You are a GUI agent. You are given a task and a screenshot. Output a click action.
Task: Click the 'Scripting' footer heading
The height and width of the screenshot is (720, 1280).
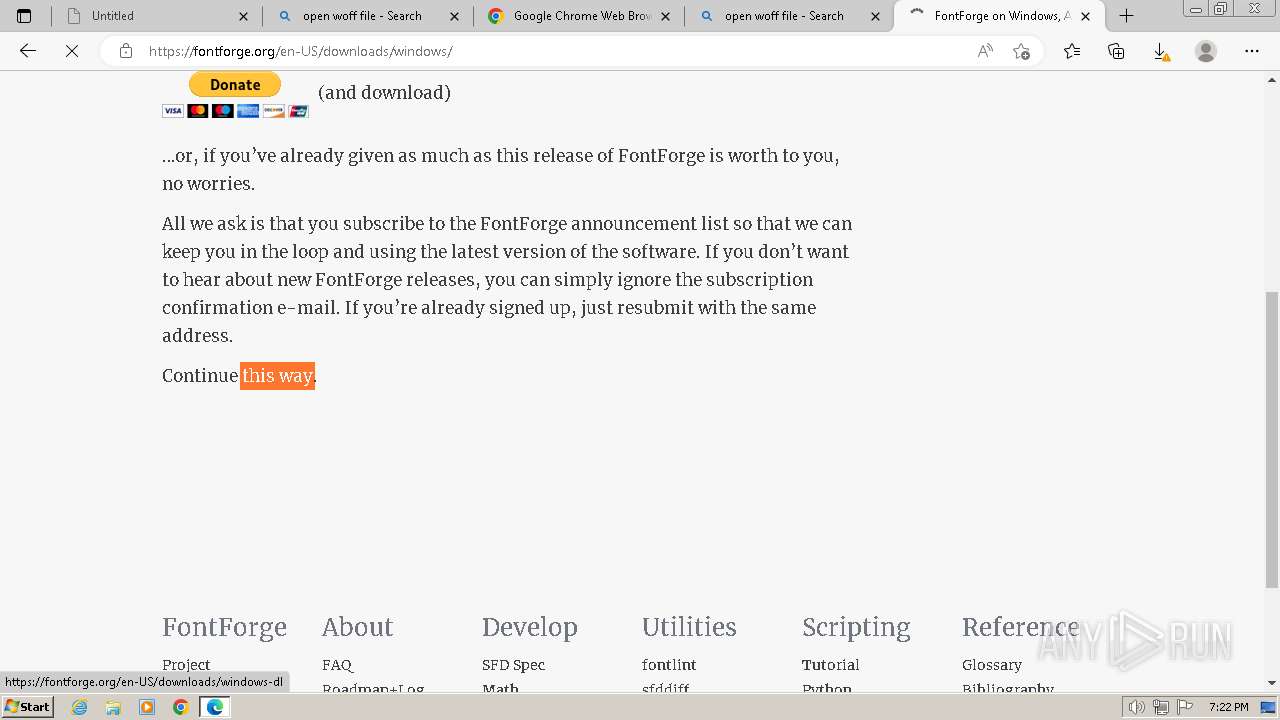(856, 628)
